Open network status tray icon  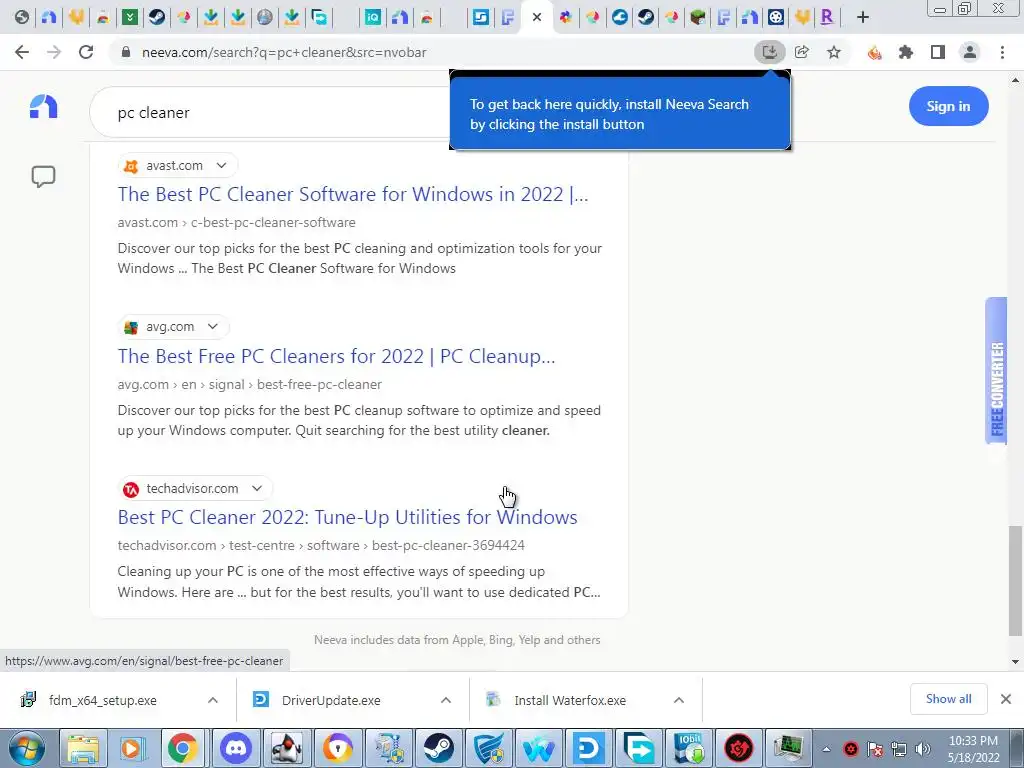click(x=899, y=749)
